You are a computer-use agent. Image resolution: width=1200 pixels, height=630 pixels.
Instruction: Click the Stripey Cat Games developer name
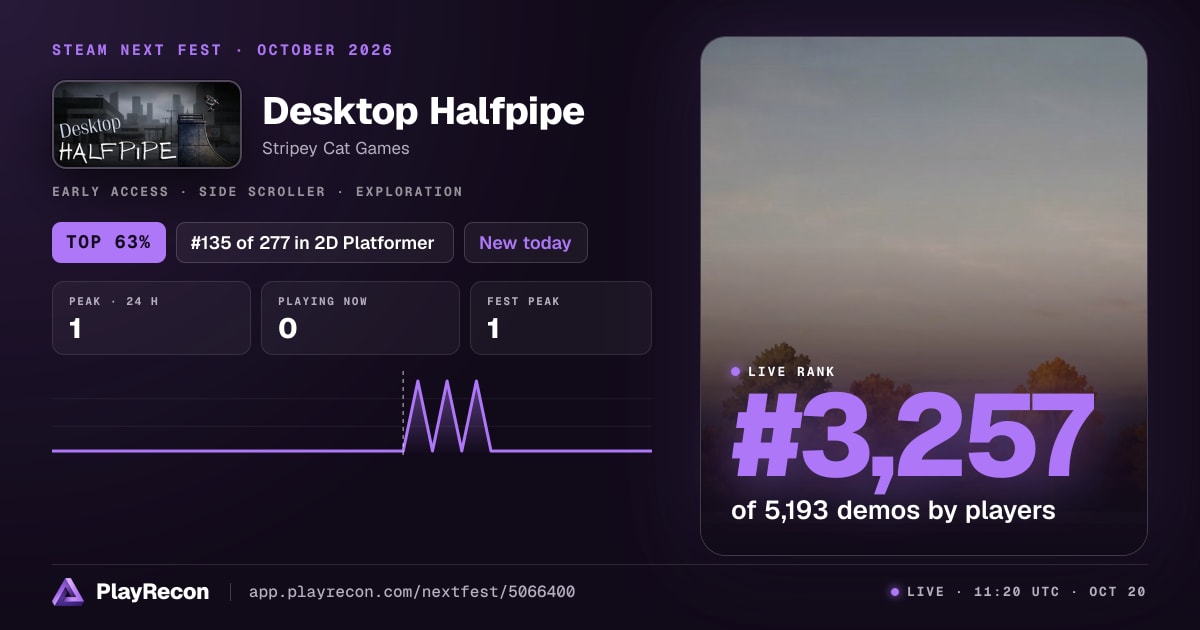(336, 148)
